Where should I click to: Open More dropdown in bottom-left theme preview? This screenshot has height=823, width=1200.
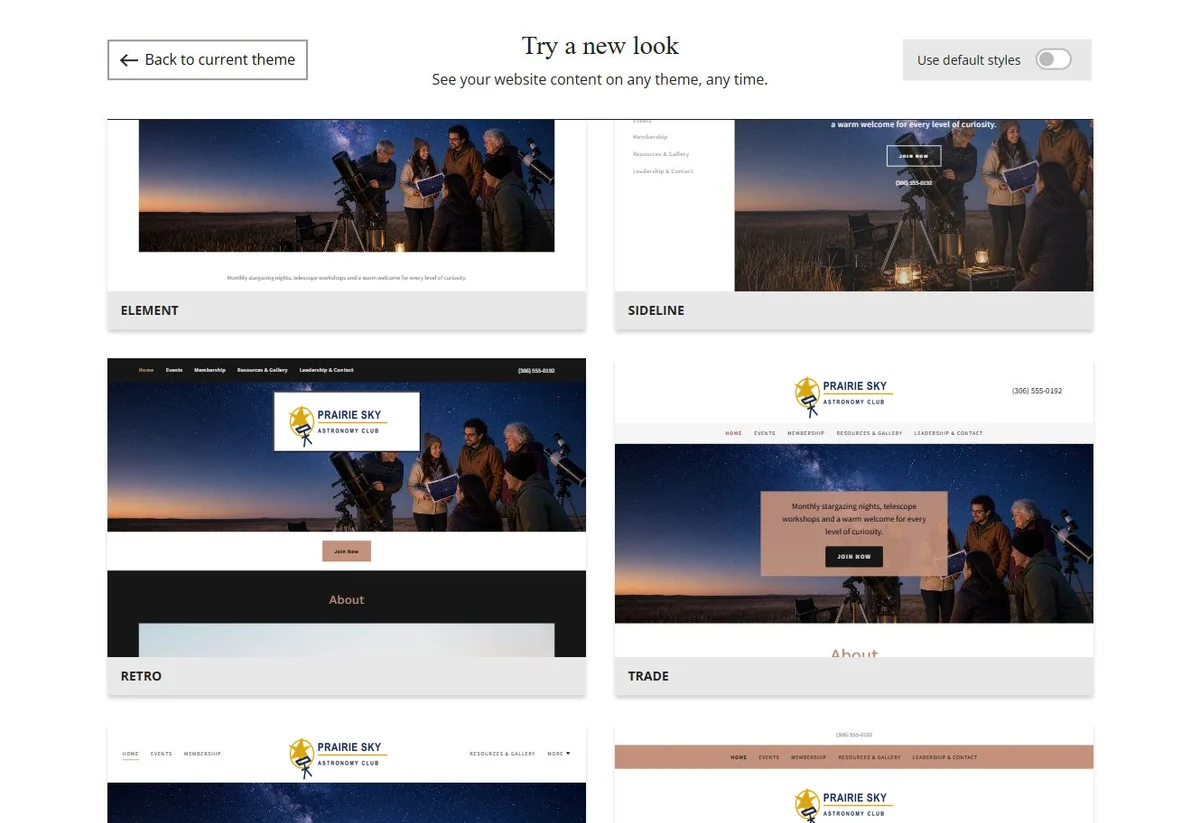[x=559, y=753]
